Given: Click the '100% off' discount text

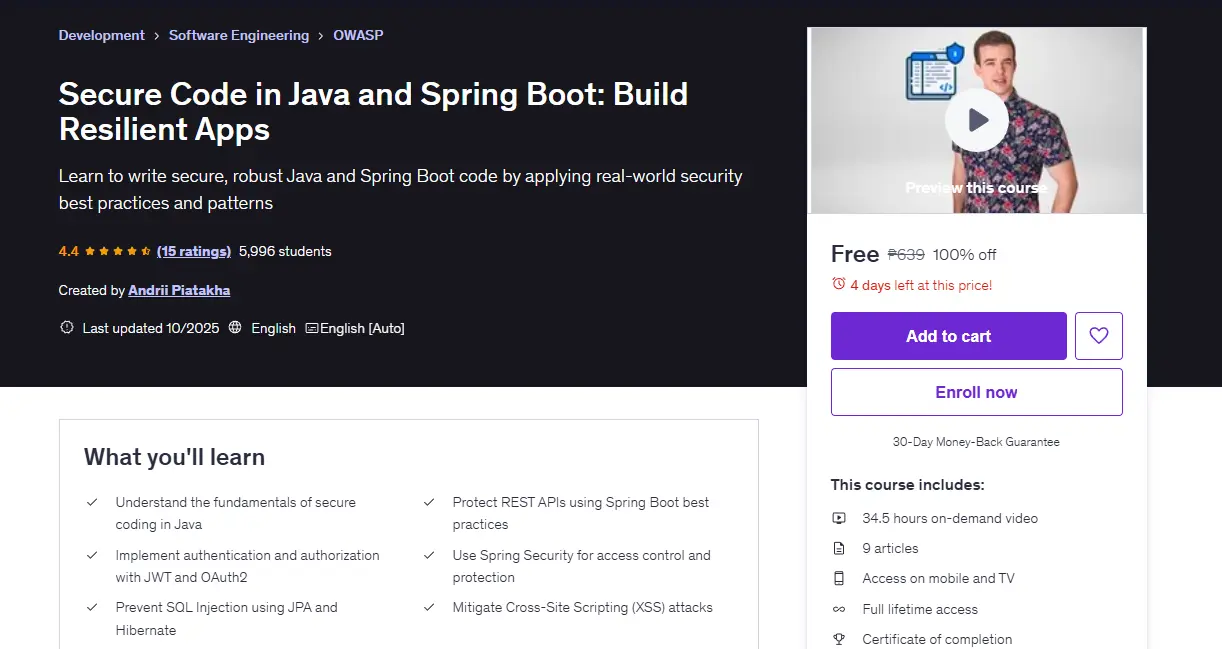Looking at the screenshot, I should pyautogui.click(x=965, y=255).
